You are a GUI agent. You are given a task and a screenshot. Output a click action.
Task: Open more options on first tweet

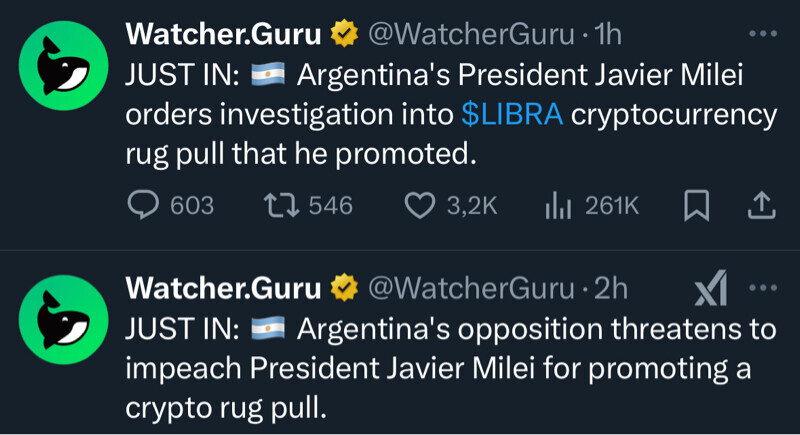coord(762,34)
